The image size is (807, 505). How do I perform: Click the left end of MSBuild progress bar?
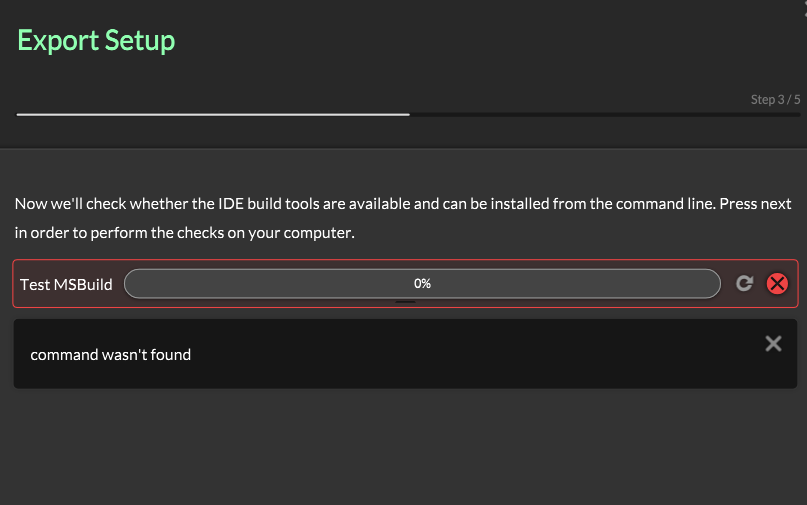pos(135,284)
